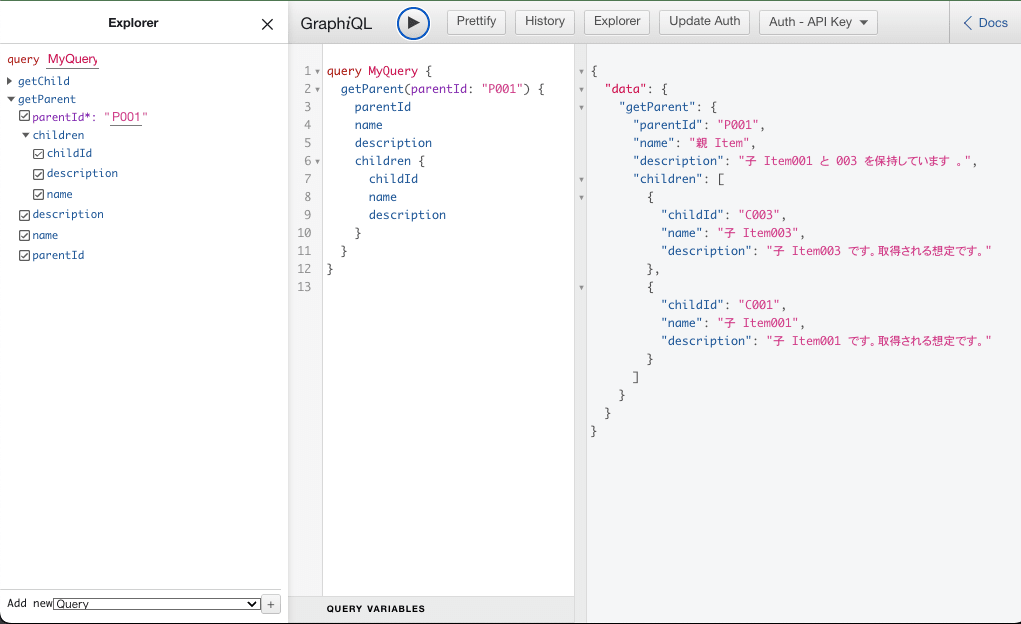1021x624 pixels.
Task: Open the History panel
Action: 545,21
